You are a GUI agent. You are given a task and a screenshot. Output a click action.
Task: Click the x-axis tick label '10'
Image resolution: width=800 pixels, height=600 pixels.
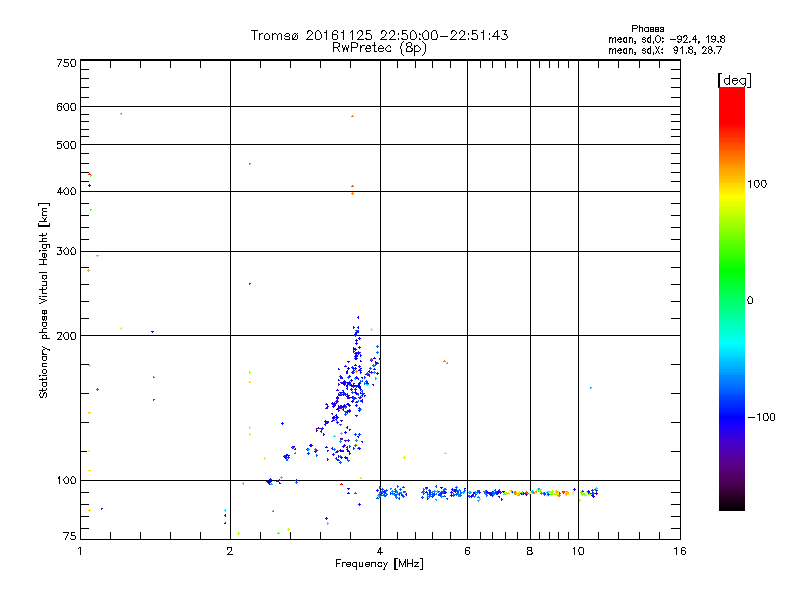pyautogui.click(x=578, y=551)
